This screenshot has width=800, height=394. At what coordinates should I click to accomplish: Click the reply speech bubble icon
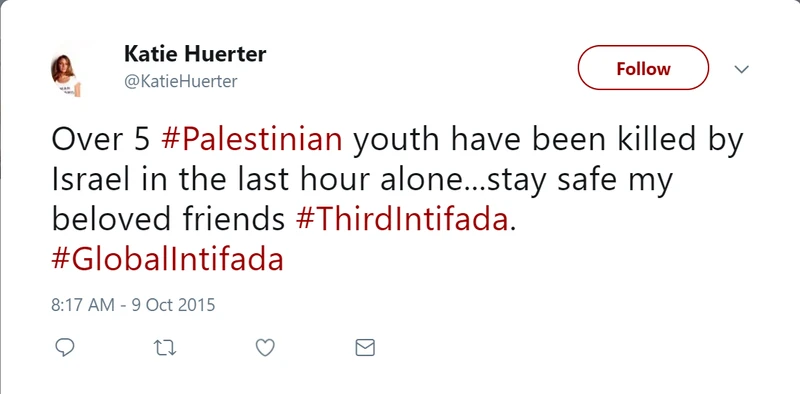pyautogui.click(x=65, y=348)
